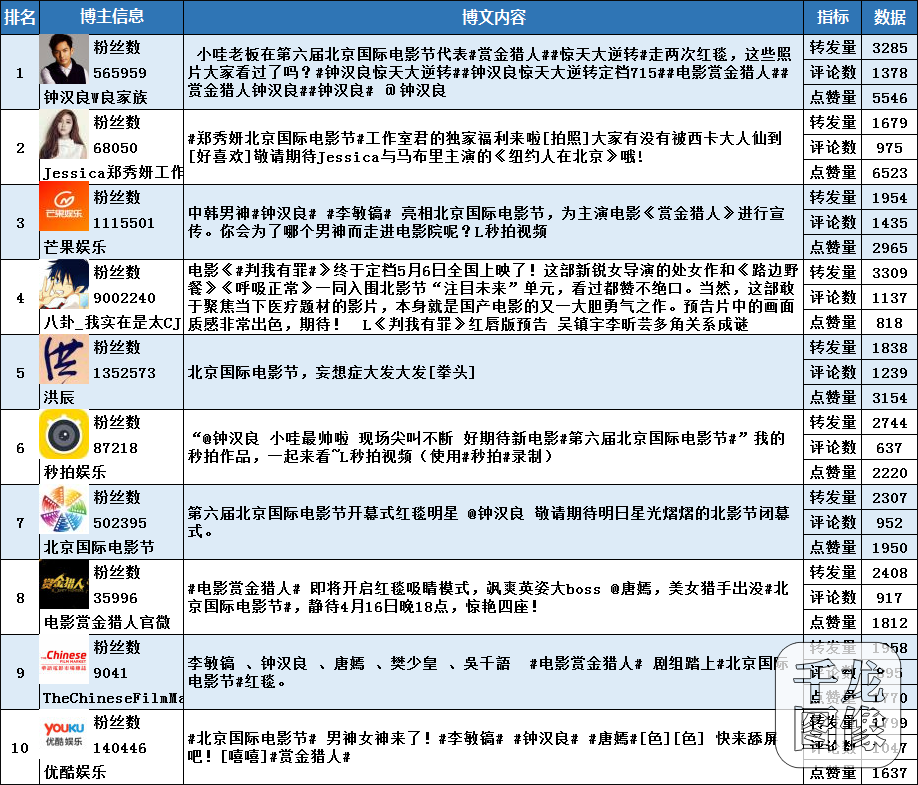Viewport: 918px width, 785px height.
Task: Click the 秒拍娱乐 yellow camera logo
Action: [64, 434]
